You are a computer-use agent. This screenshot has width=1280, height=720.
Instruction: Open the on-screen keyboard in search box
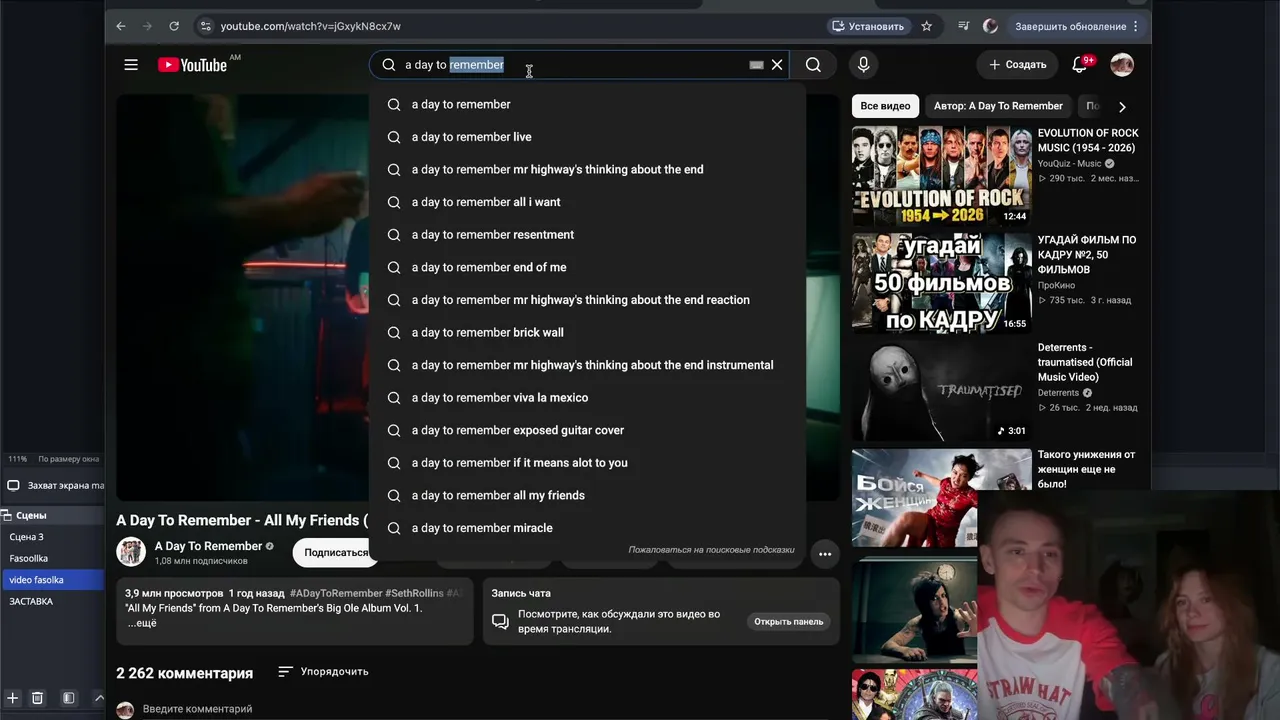(756, 65)
